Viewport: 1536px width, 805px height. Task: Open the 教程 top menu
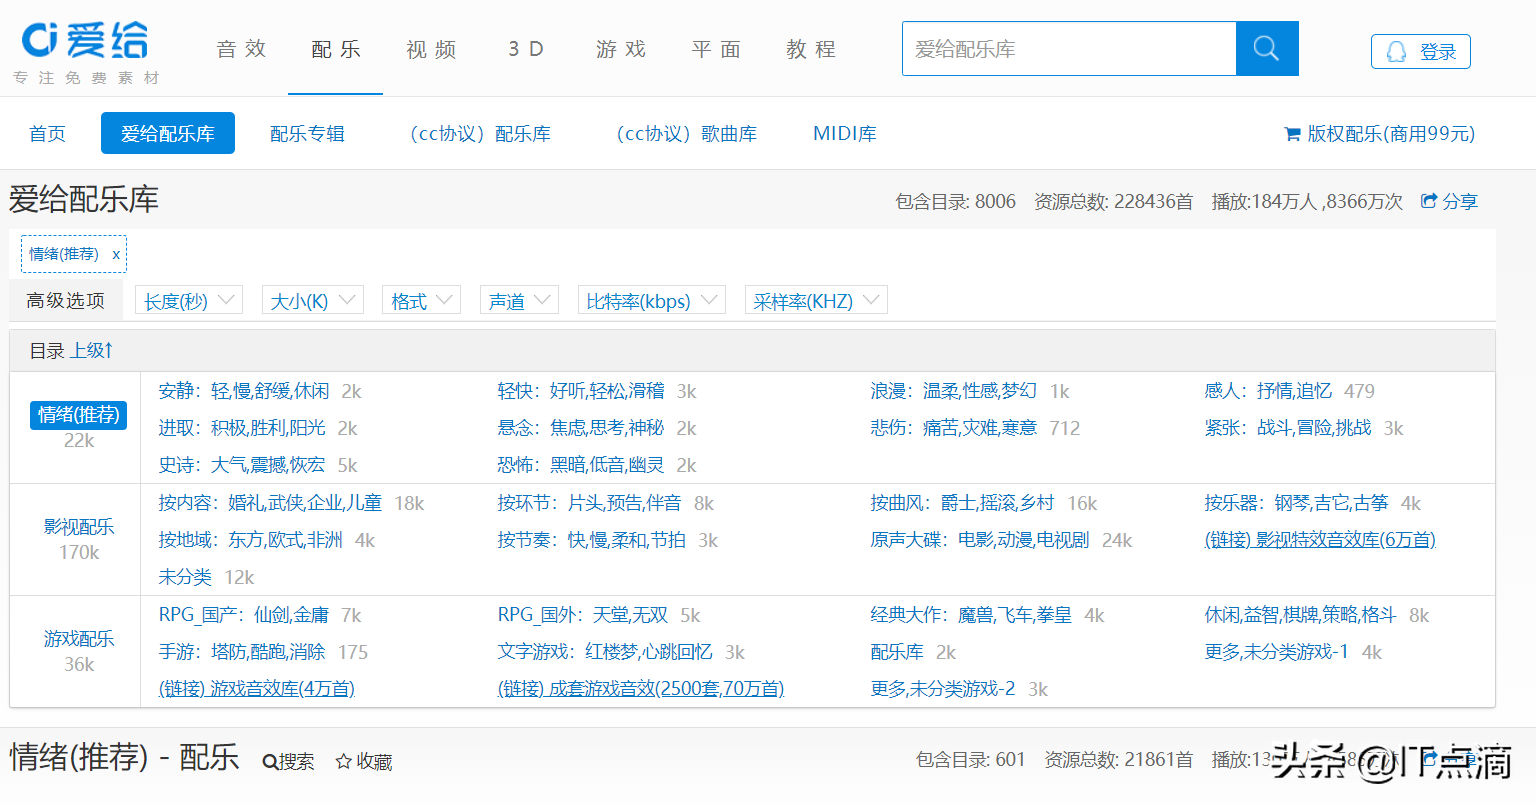(811, 49)
